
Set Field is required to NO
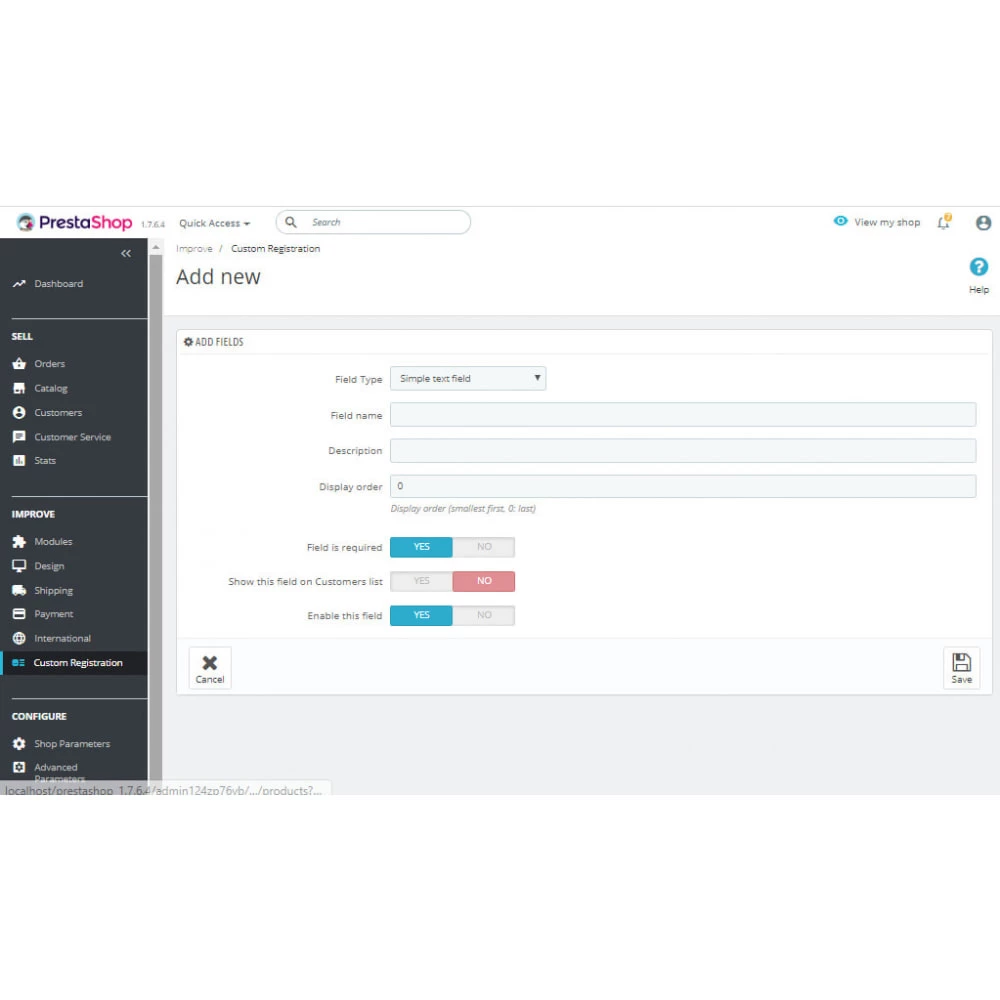point(484,547)
